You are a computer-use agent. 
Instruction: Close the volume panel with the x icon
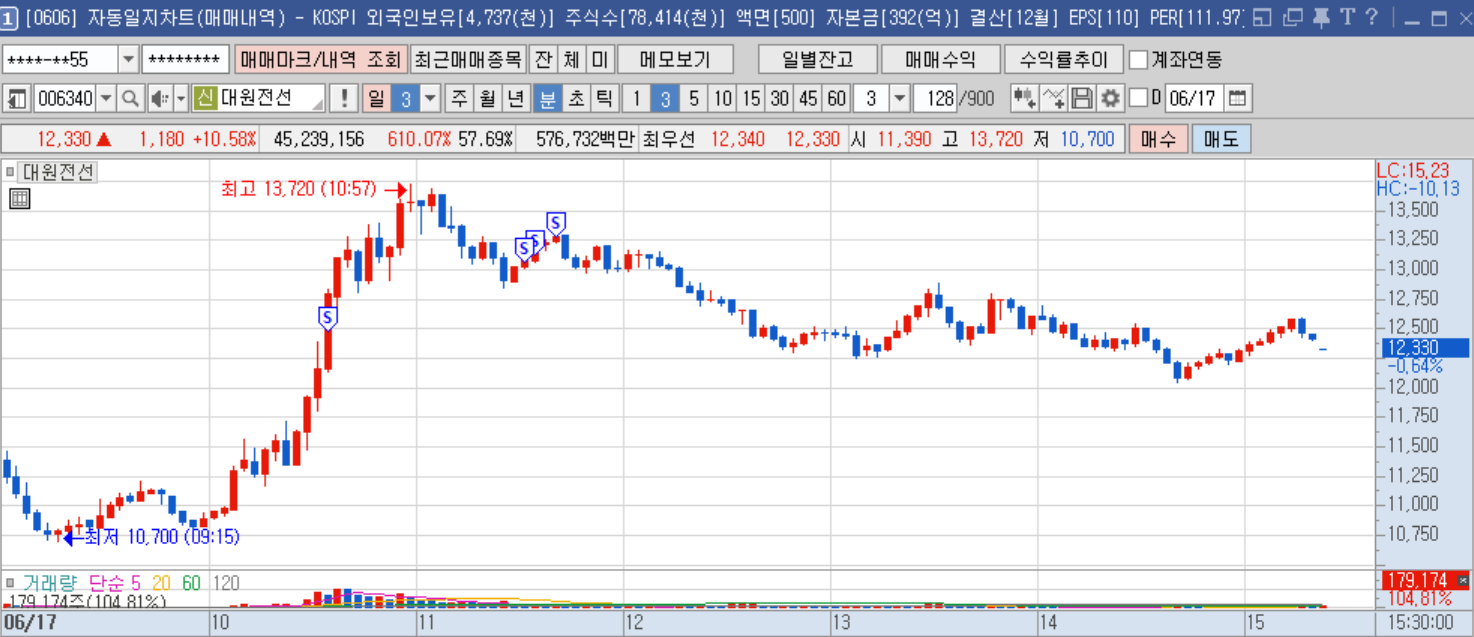[x=1464, y=580]
